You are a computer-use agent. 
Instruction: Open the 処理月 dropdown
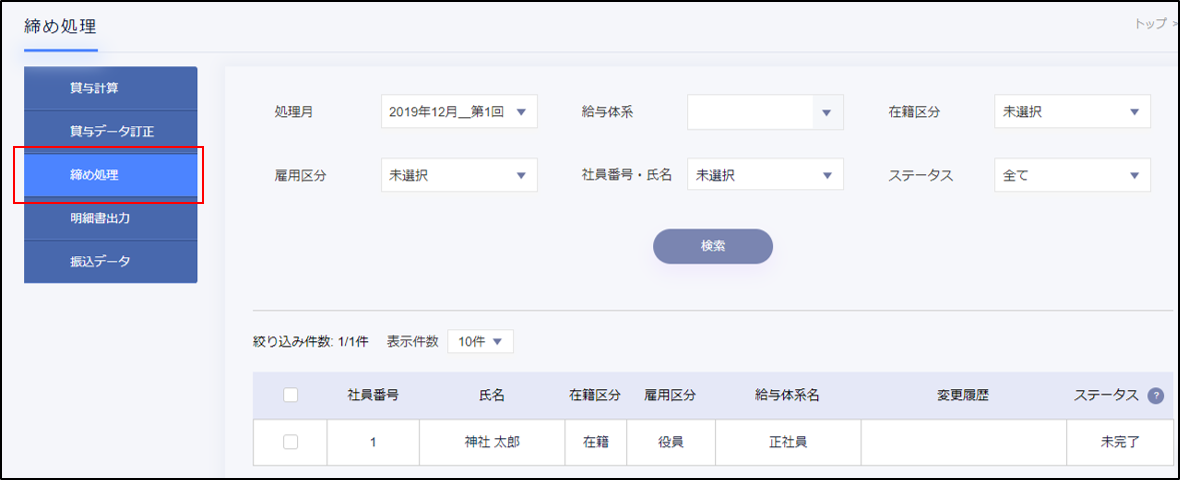pos(459,112)
